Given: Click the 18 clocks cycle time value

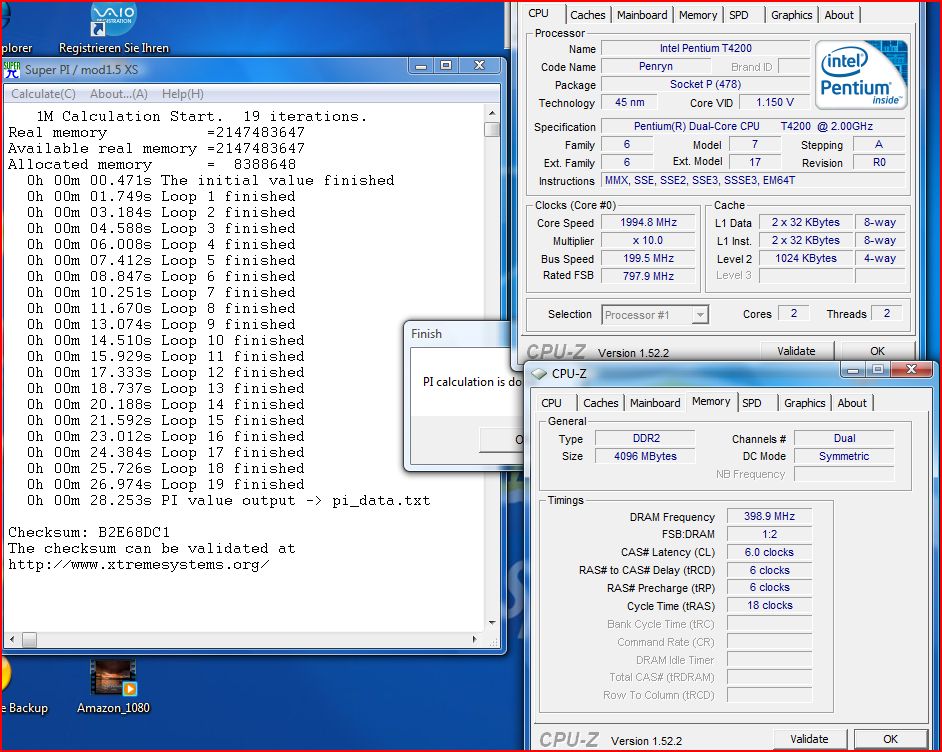Looking at the screenshot, I should (x=769, y=605).
